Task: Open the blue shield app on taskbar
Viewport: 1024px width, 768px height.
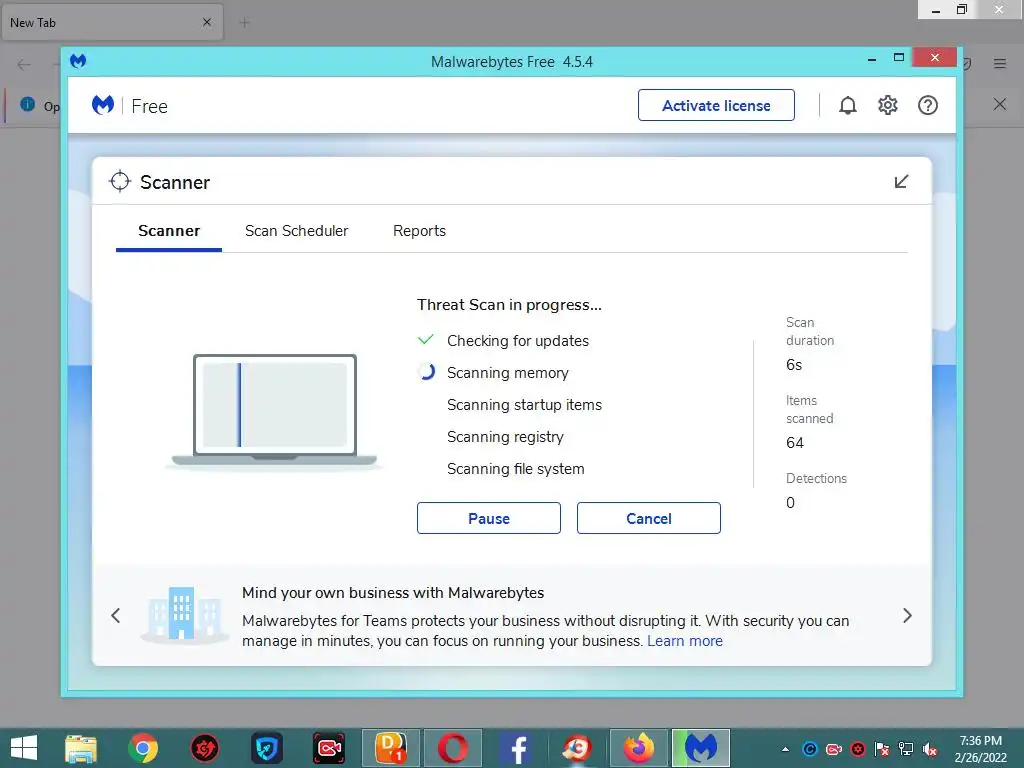Action: click(266, 748)
